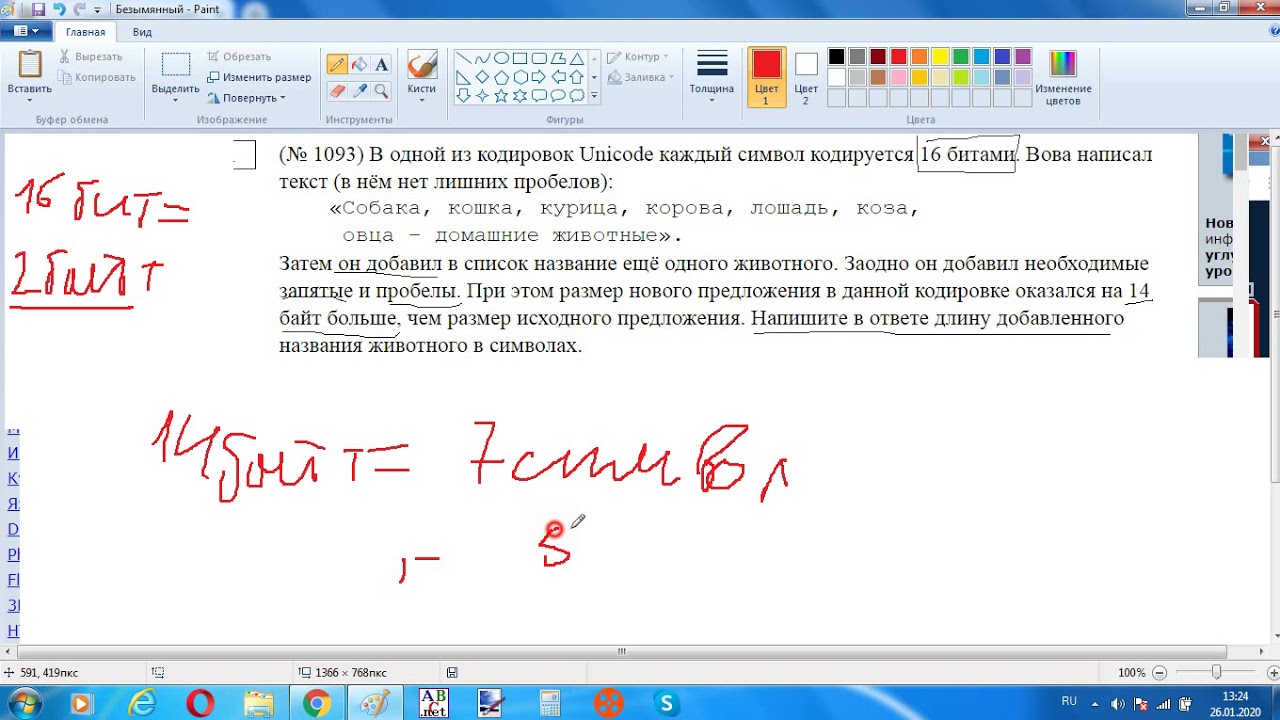Click the Save icon in title bar
The image size is (1280, 720).
tap(39, 9)
